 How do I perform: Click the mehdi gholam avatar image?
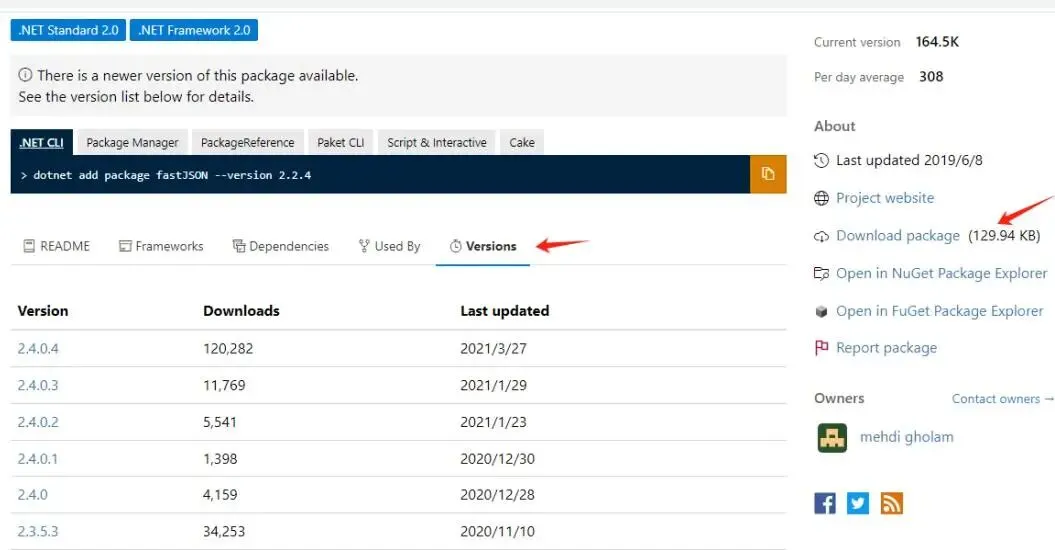(832, 438)
